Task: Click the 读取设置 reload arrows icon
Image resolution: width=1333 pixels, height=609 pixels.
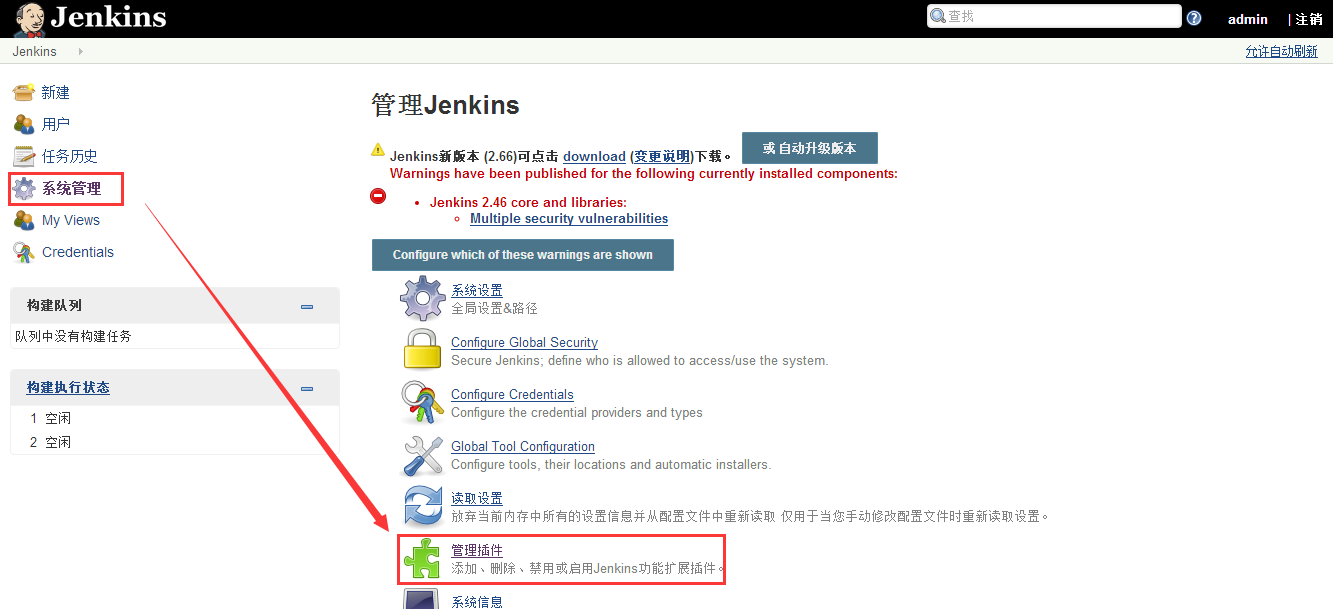Action: click(x=422, y=506)
